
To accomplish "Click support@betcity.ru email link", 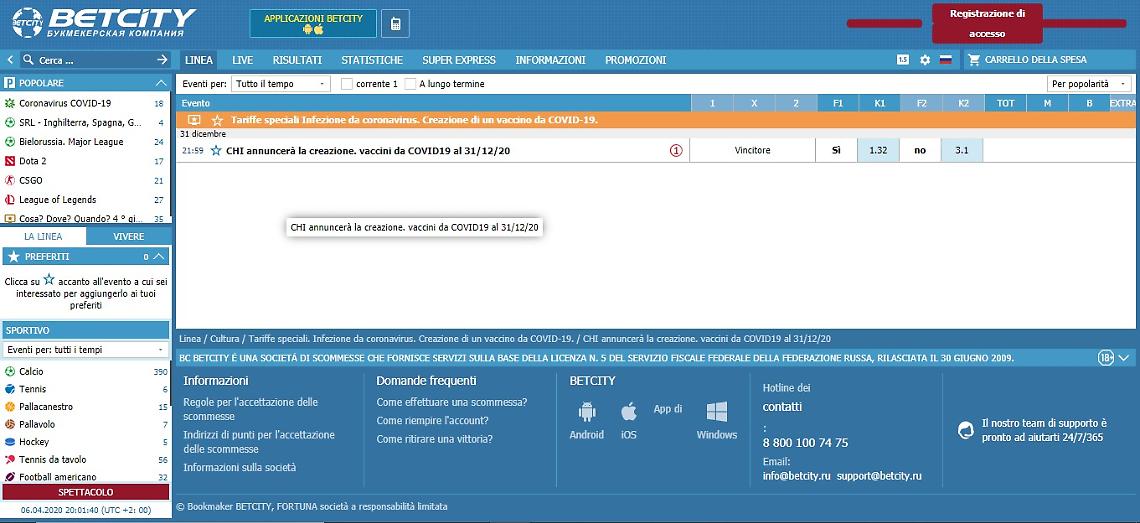I will [x=879, y=476].
